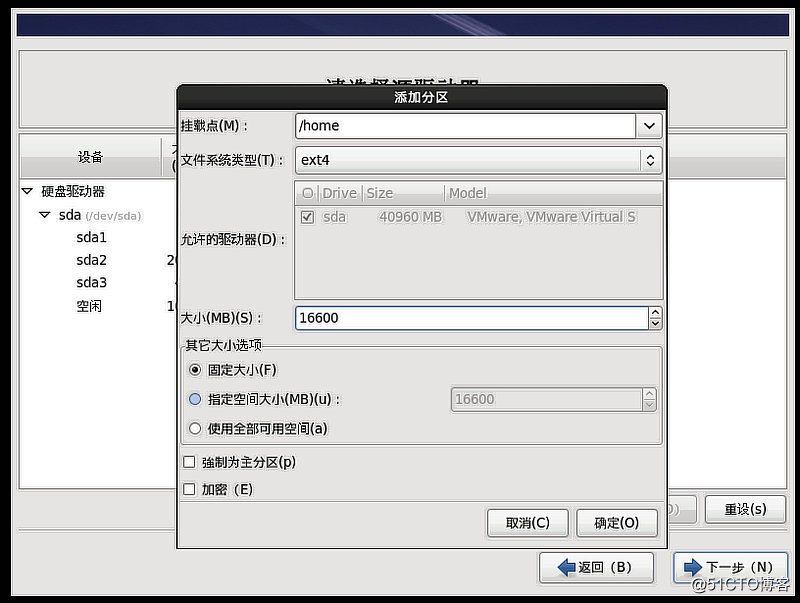Toggle the sda drive checkbox

pyautogui.click(x=307, y=217)
